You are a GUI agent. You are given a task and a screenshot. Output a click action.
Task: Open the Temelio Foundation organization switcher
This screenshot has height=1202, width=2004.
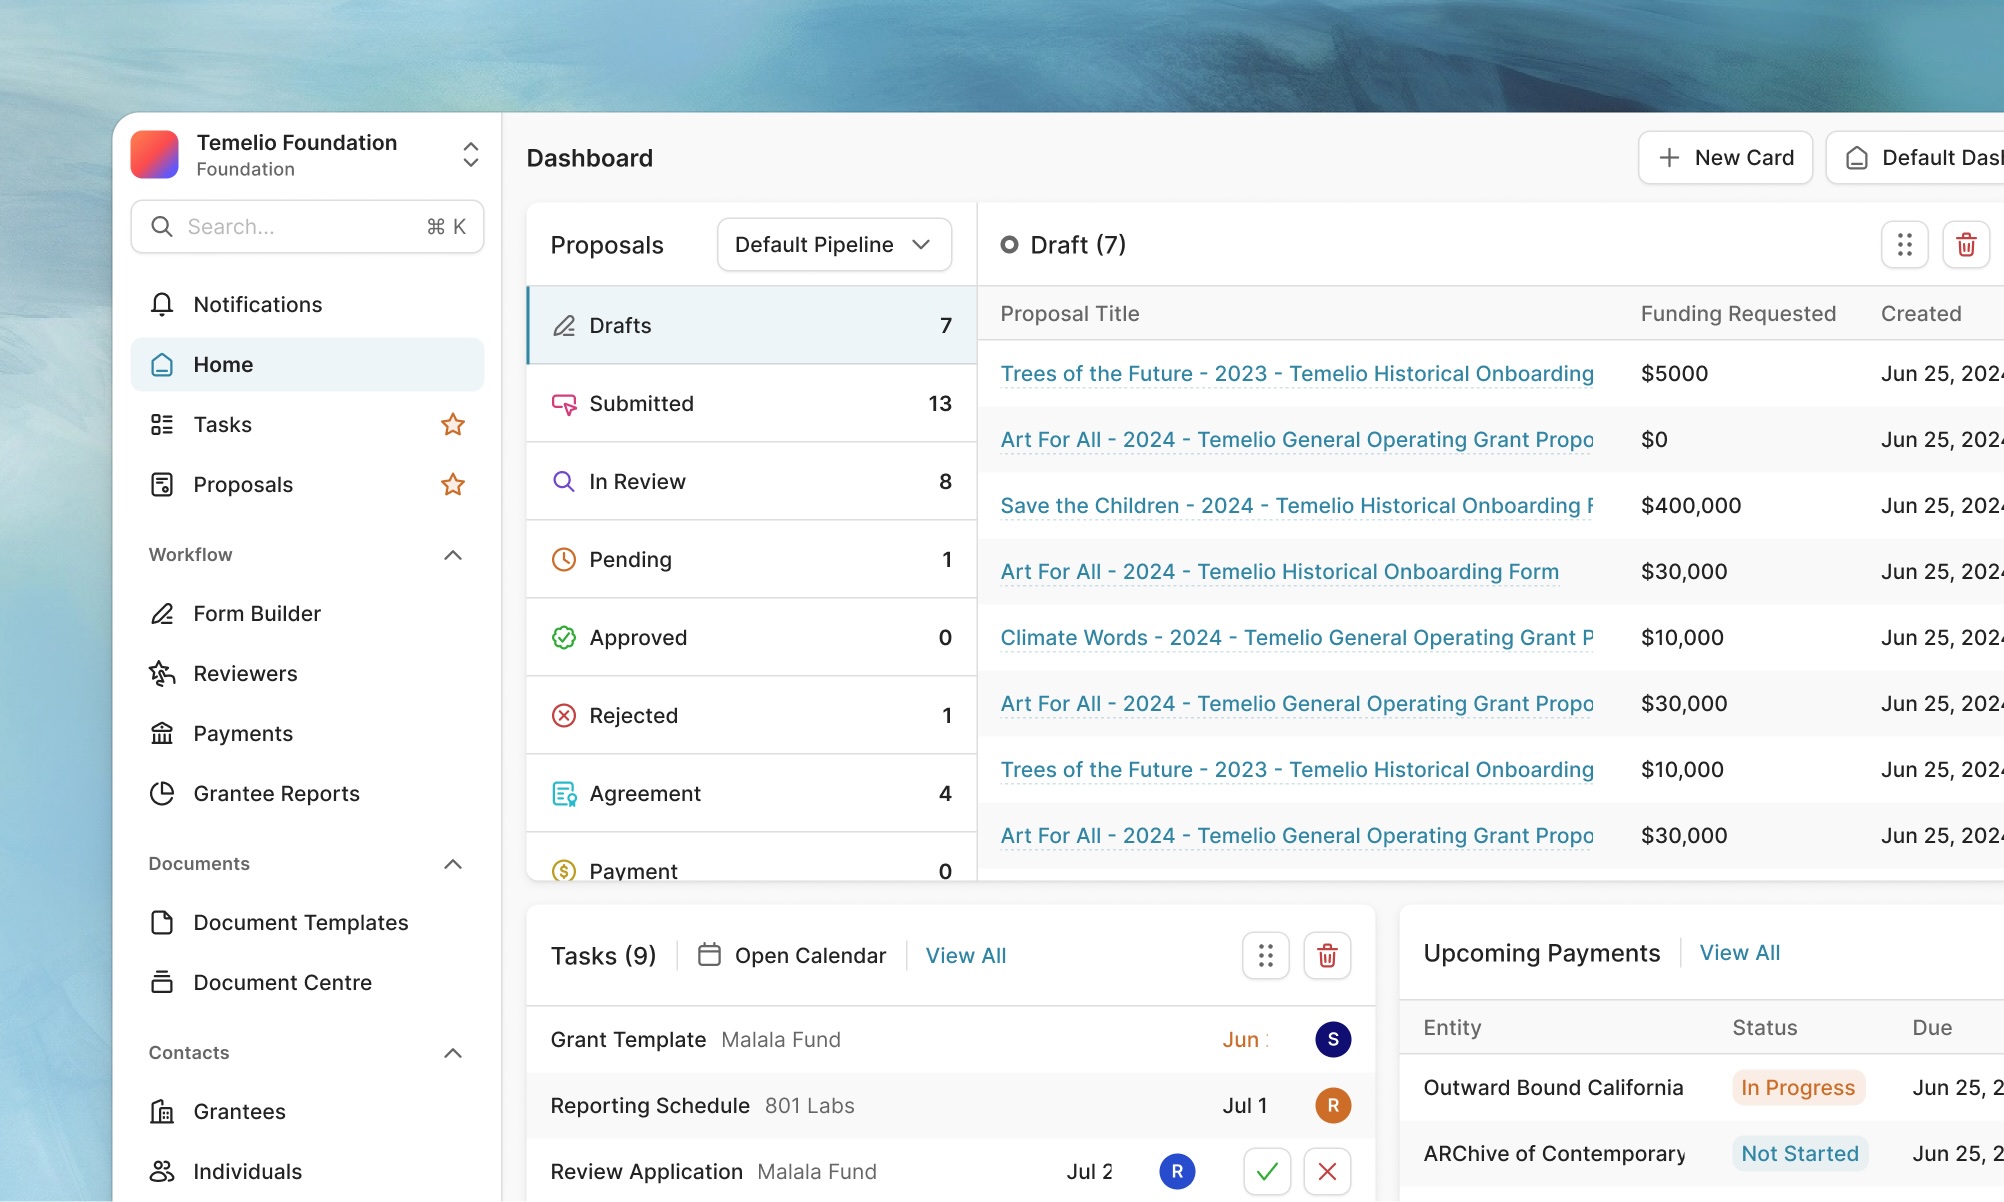pyautogui.click(x=470, y=155)
